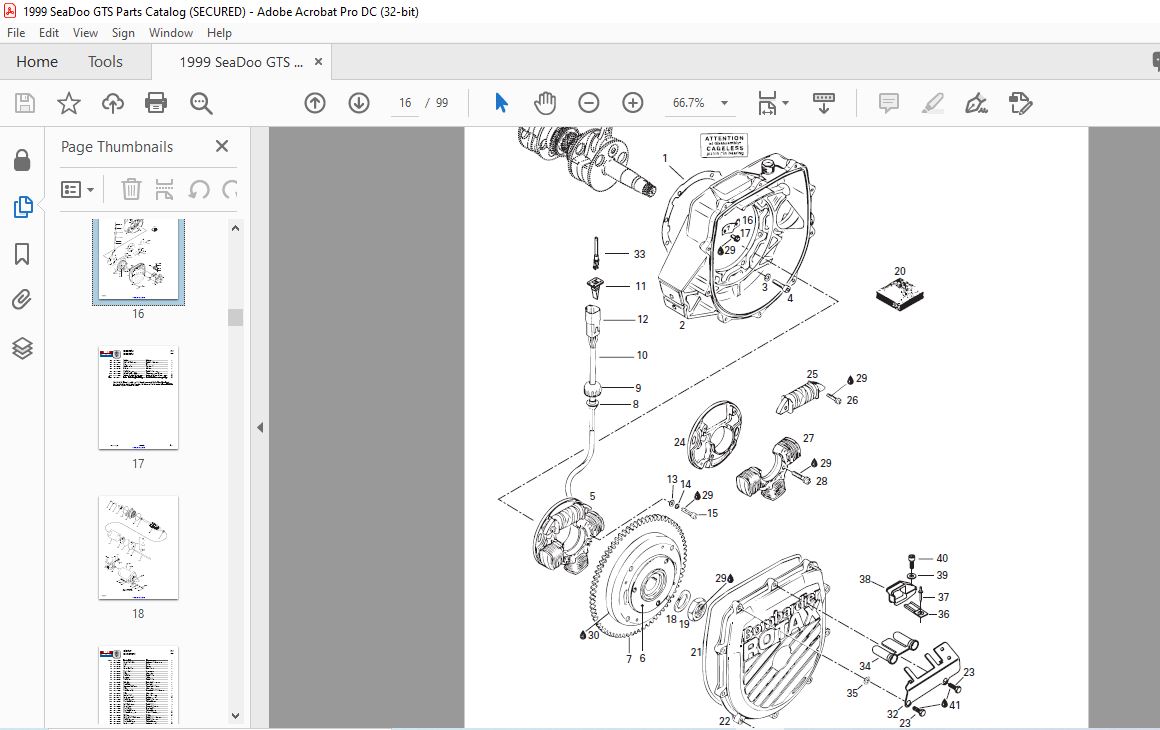This screenshot has width=1160, height=730.
Task: Open the Window menu
Action: [x=171, y=33]
